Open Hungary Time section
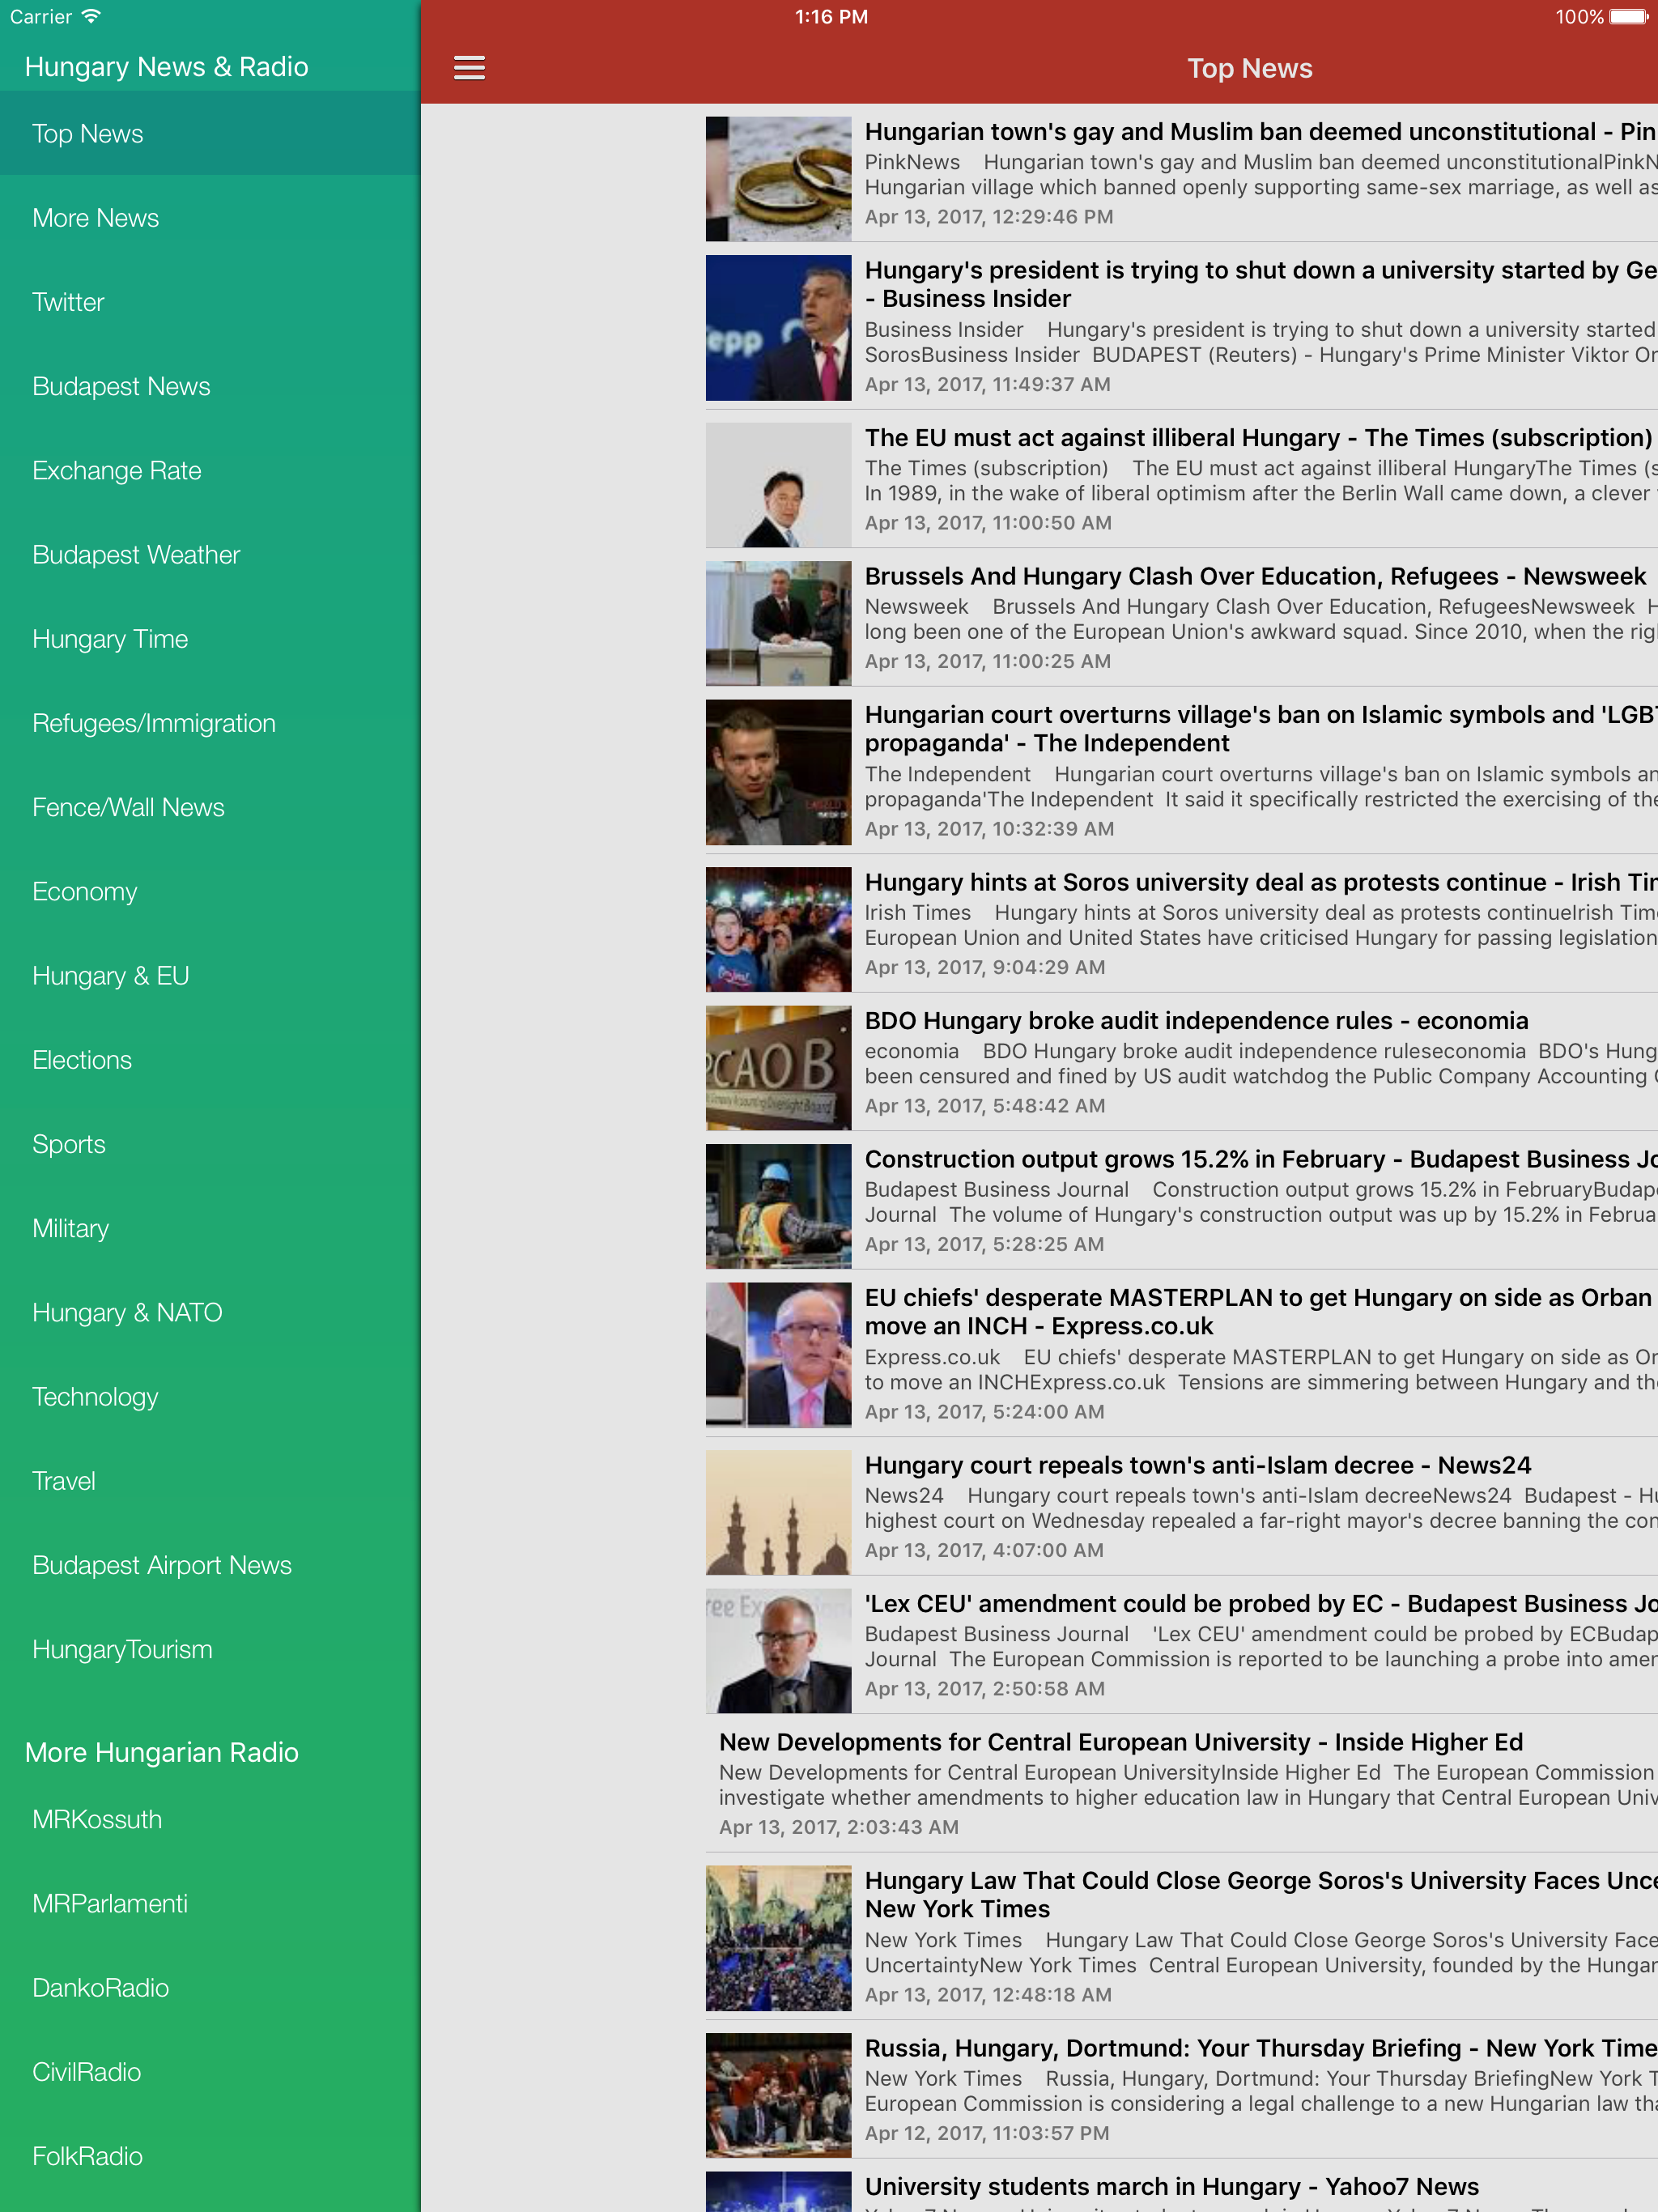The image size is (1658, 2212). pos(210,638)
